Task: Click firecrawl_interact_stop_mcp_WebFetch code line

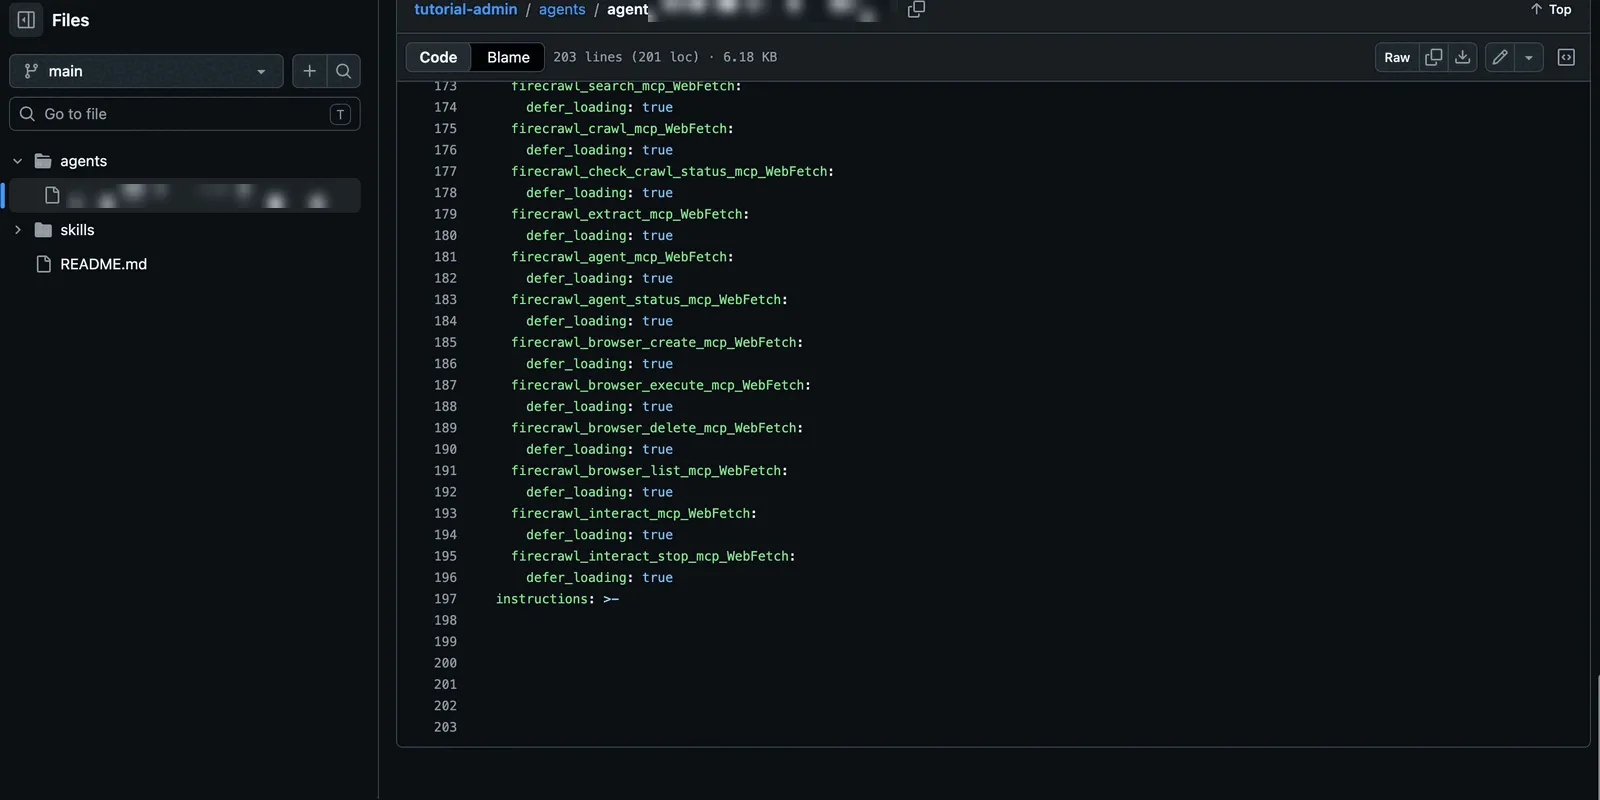Action: click(x=653, y=556)
